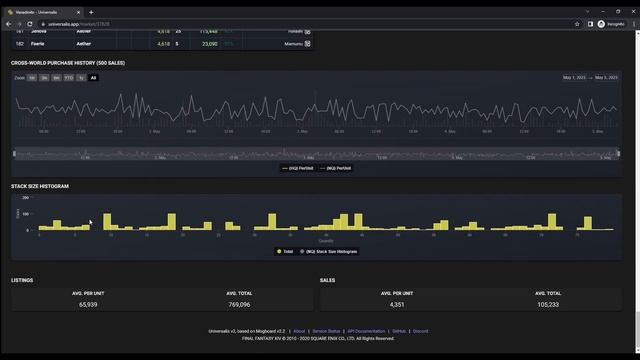Click the listings avg total 769,096
640x360 pixels.
tap(239, 304)
